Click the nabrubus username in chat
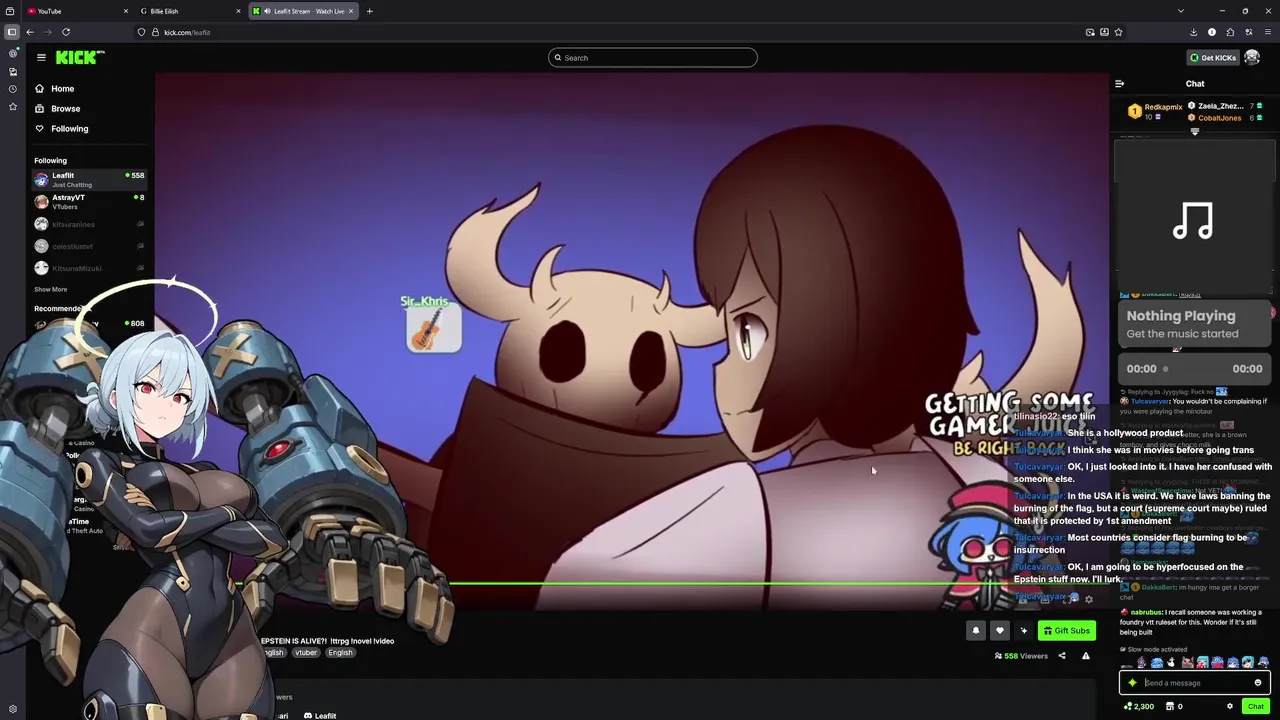Image resolution: width=1280 pixels, height=720 pixels. point(1146,611)
